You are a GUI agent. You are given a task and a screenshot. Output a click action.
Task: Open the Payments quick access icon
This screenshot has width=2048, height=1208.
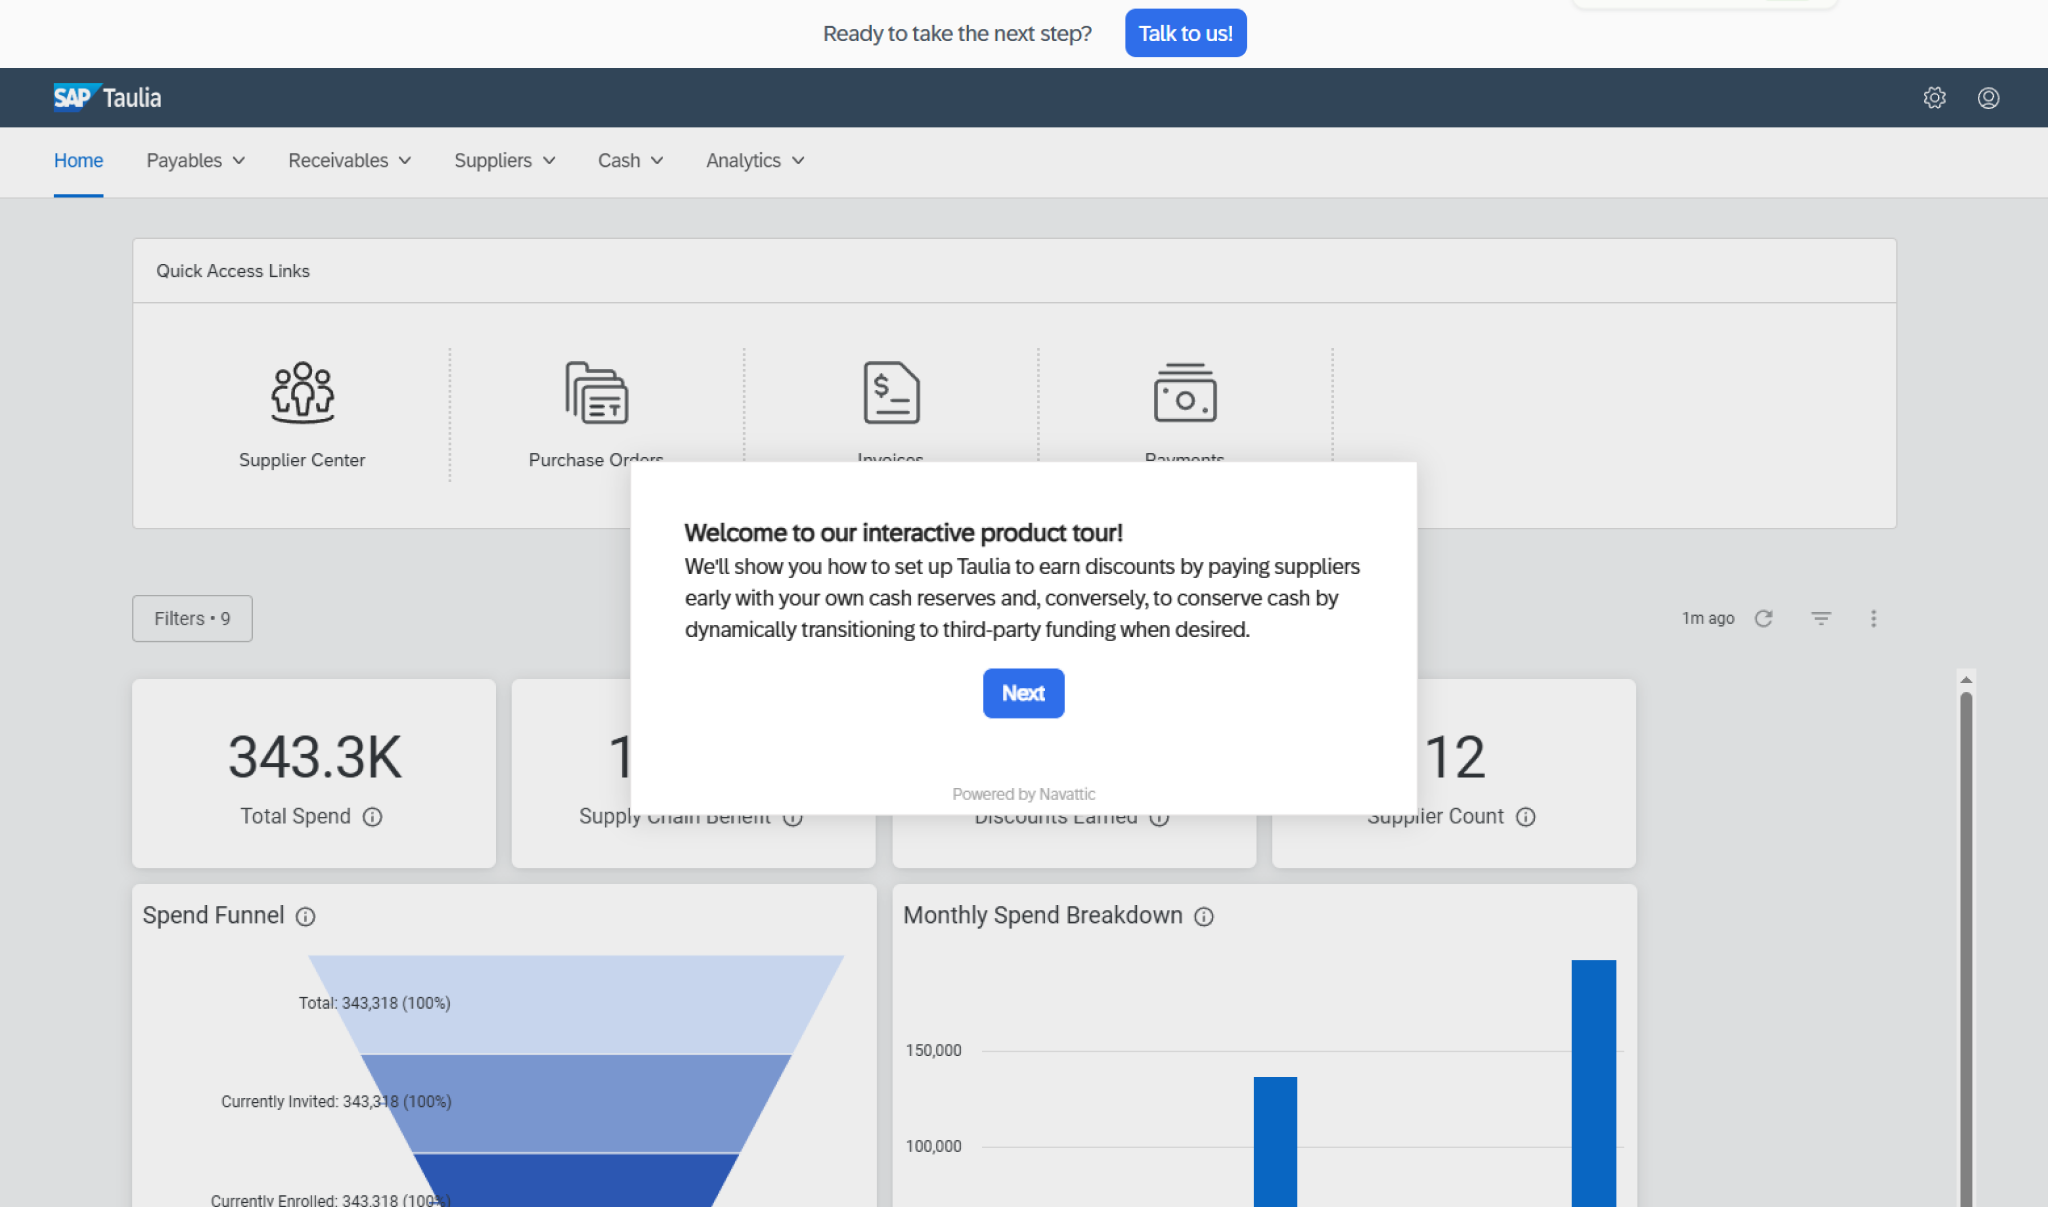[x=1184, y=393]
